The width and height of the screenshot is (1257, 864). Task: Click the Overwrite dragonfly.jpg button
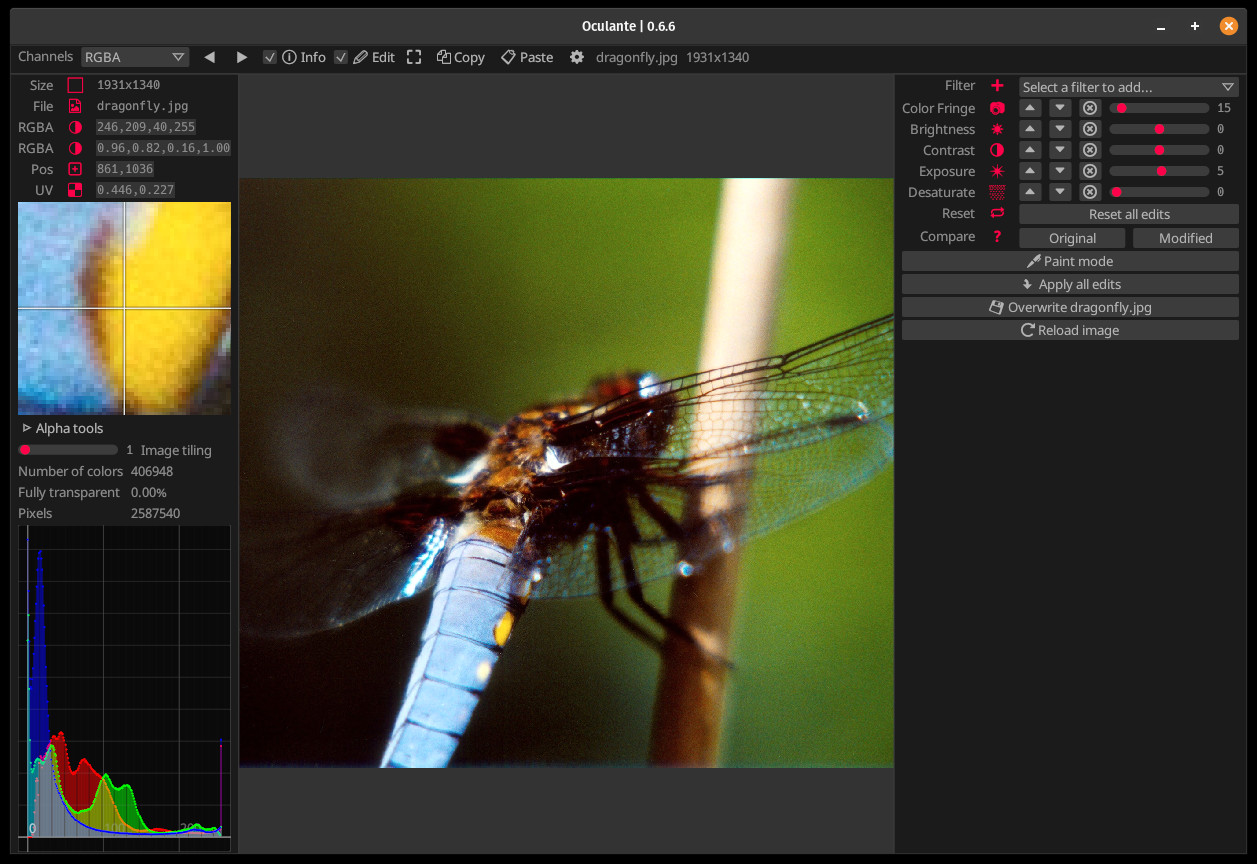[x=1070, y=307]
